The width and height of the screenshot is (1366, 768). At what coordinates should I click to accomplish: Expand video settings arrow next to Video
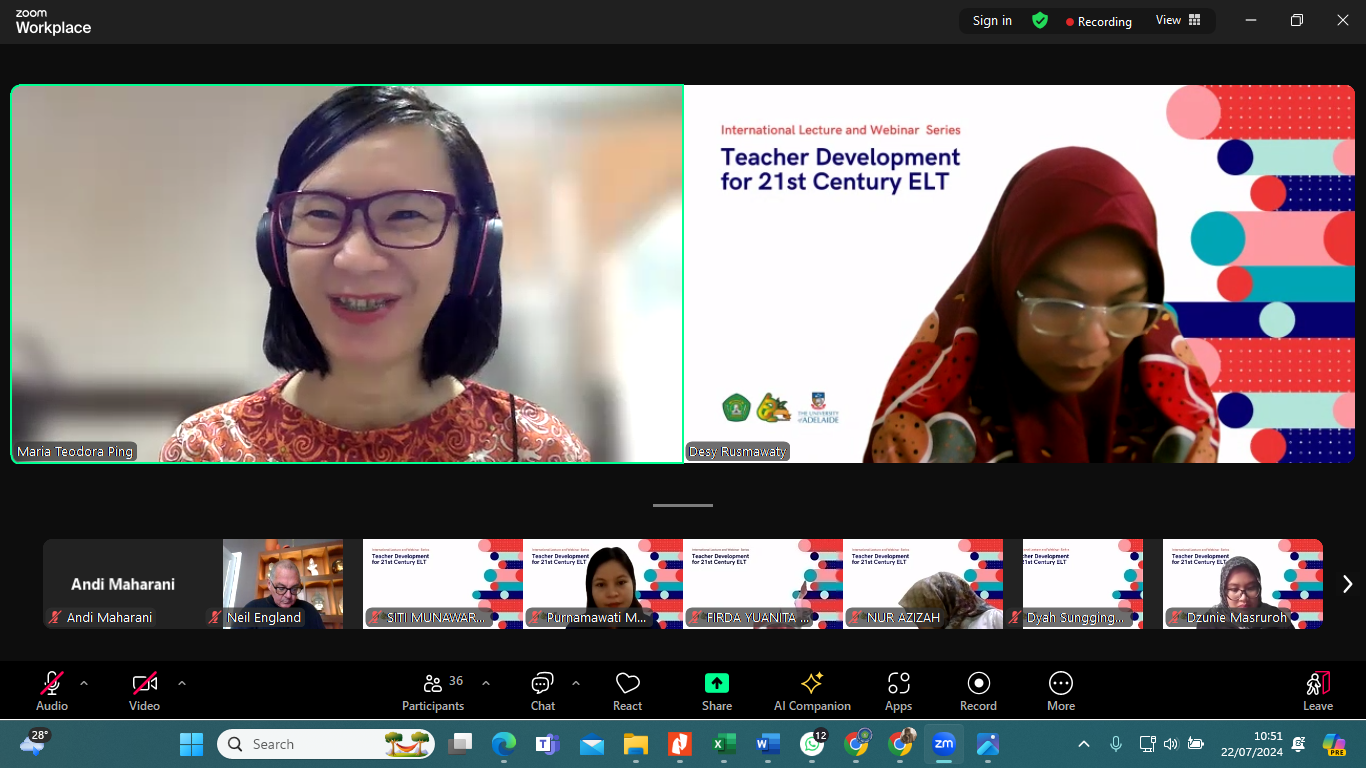181,683
